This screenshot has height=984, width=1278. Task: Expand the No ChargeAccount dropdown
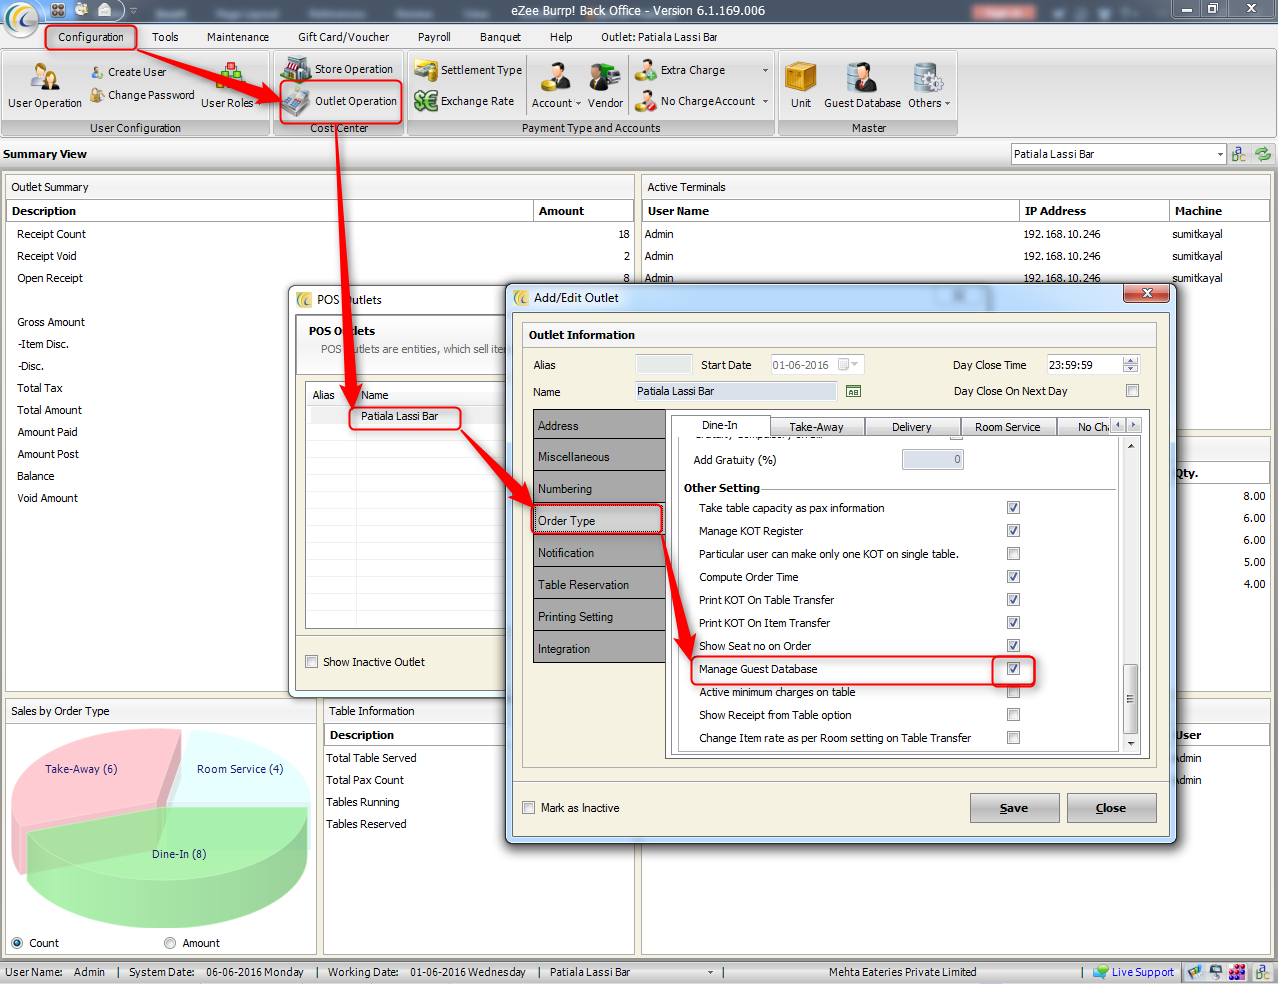point(766,101)
